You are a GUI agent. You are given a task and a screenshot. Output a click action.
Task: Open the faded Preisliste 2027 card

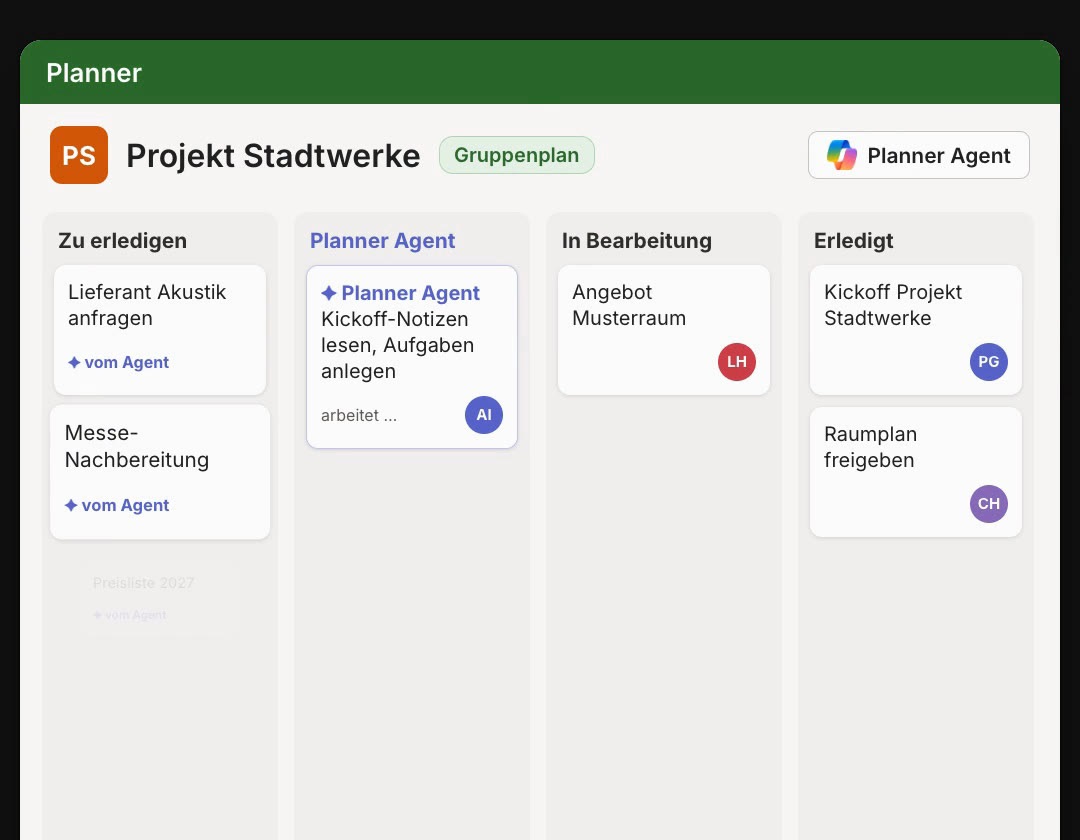pyautogui.click(x=160, y=598)
